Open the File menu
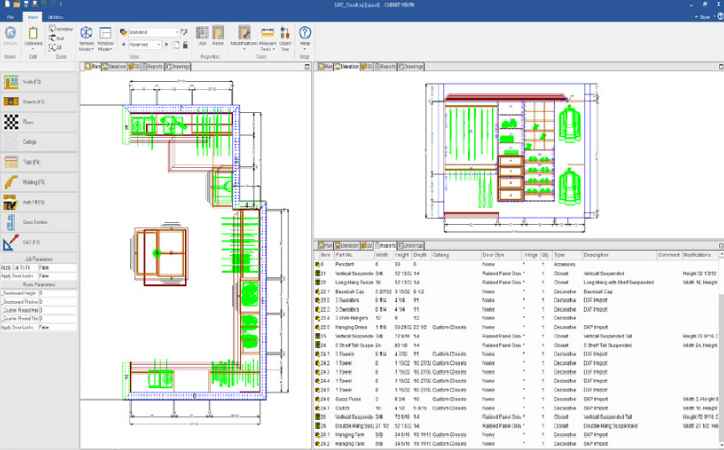The image size is (724, 450). (10, 17)
